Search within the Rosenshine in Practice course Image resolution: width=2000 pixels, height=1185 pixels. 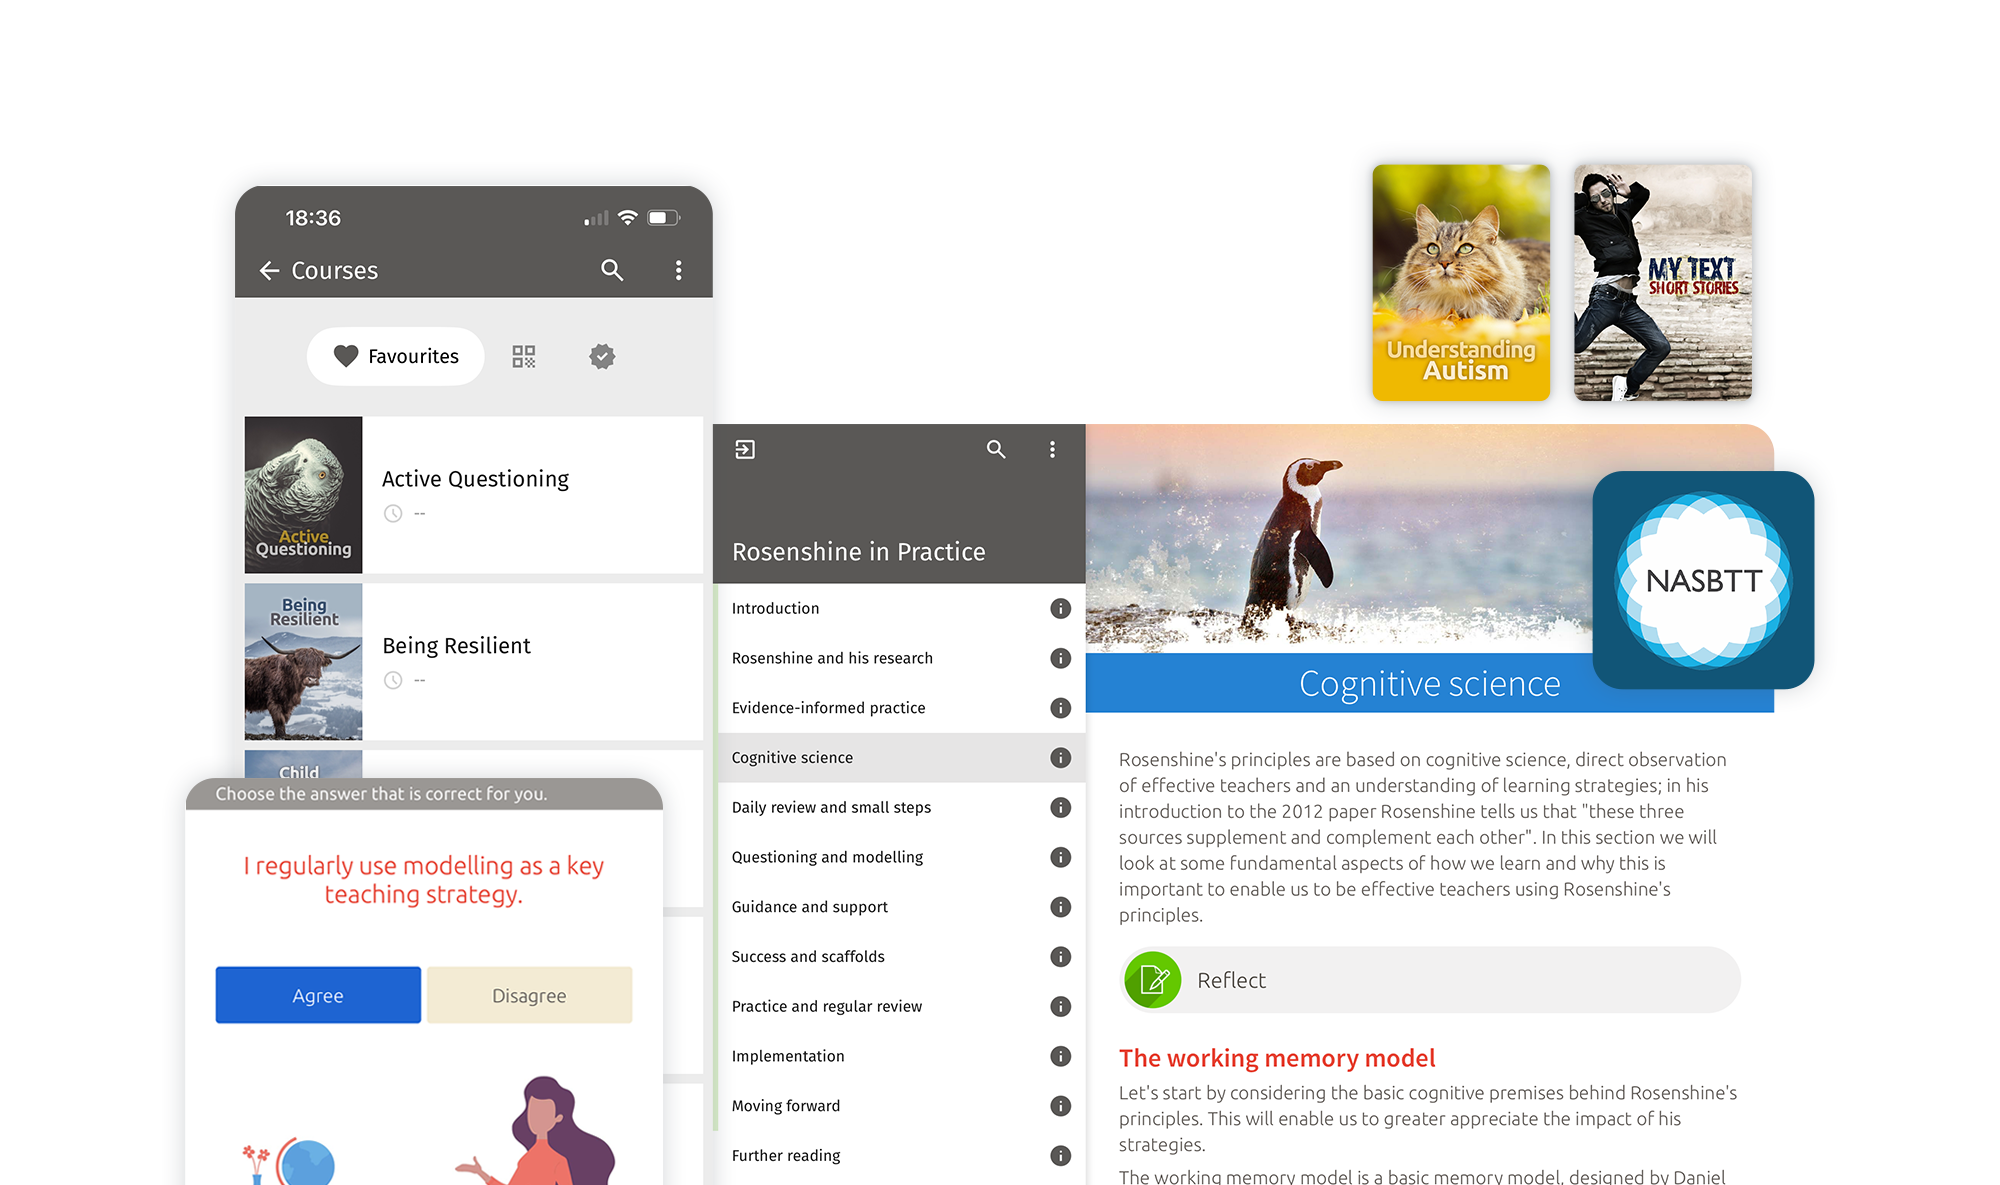point(996,449)
